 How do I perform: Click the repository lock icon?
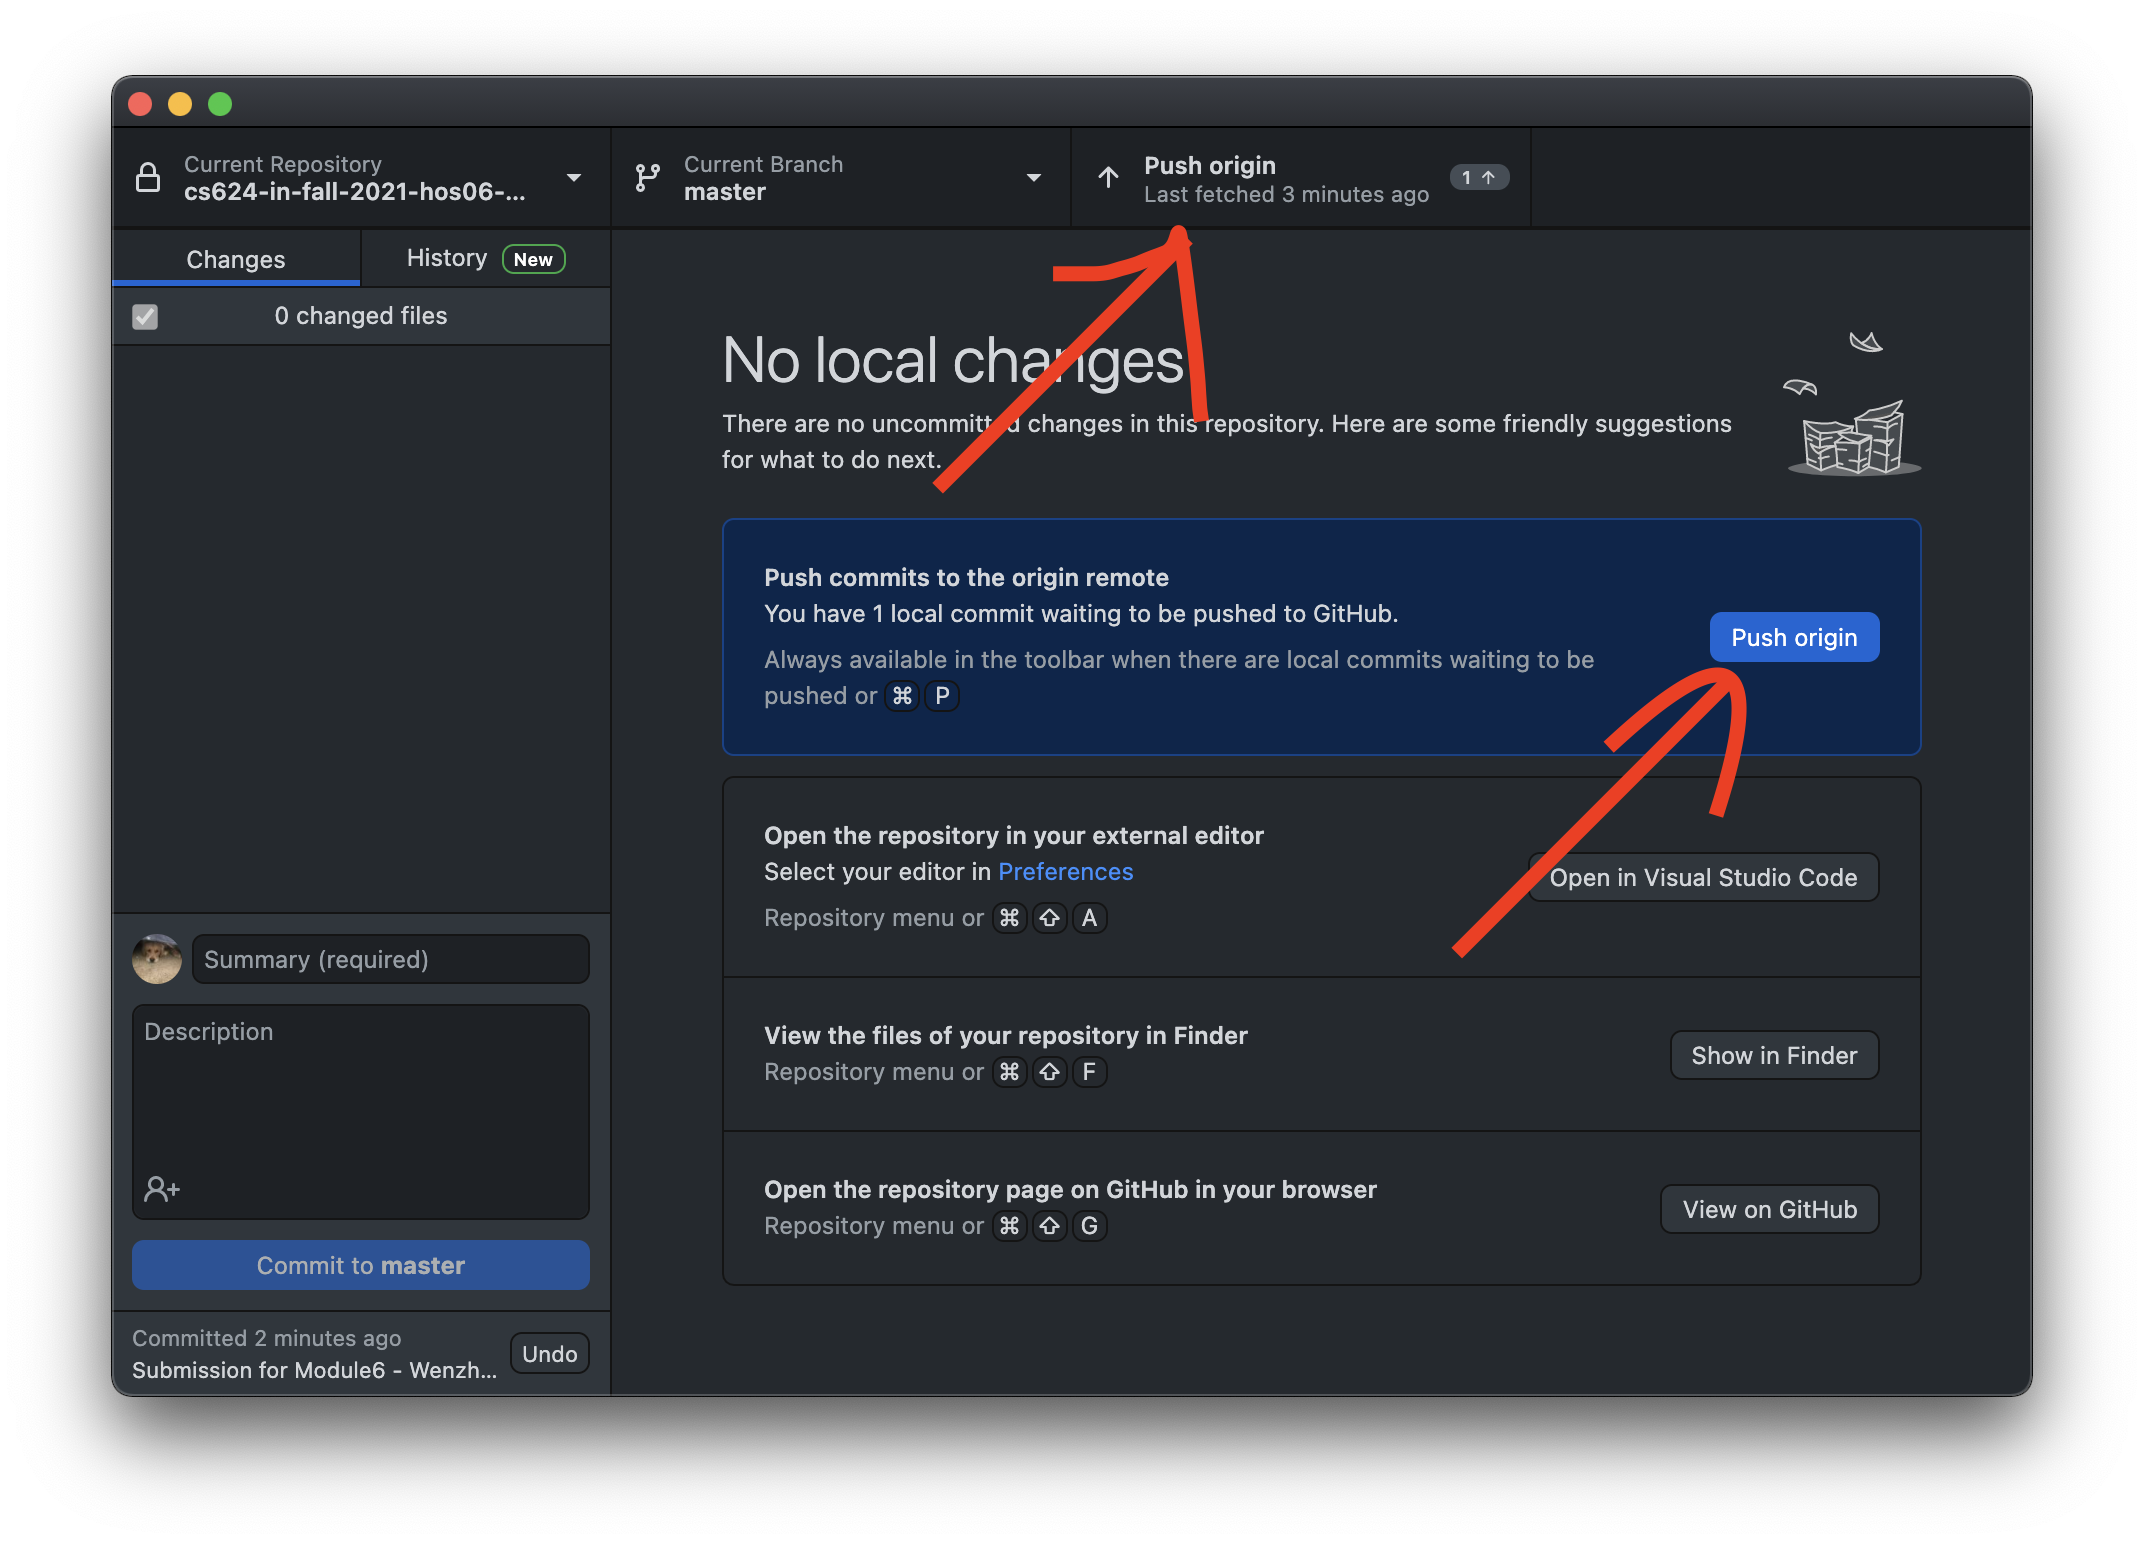[148, 178]
